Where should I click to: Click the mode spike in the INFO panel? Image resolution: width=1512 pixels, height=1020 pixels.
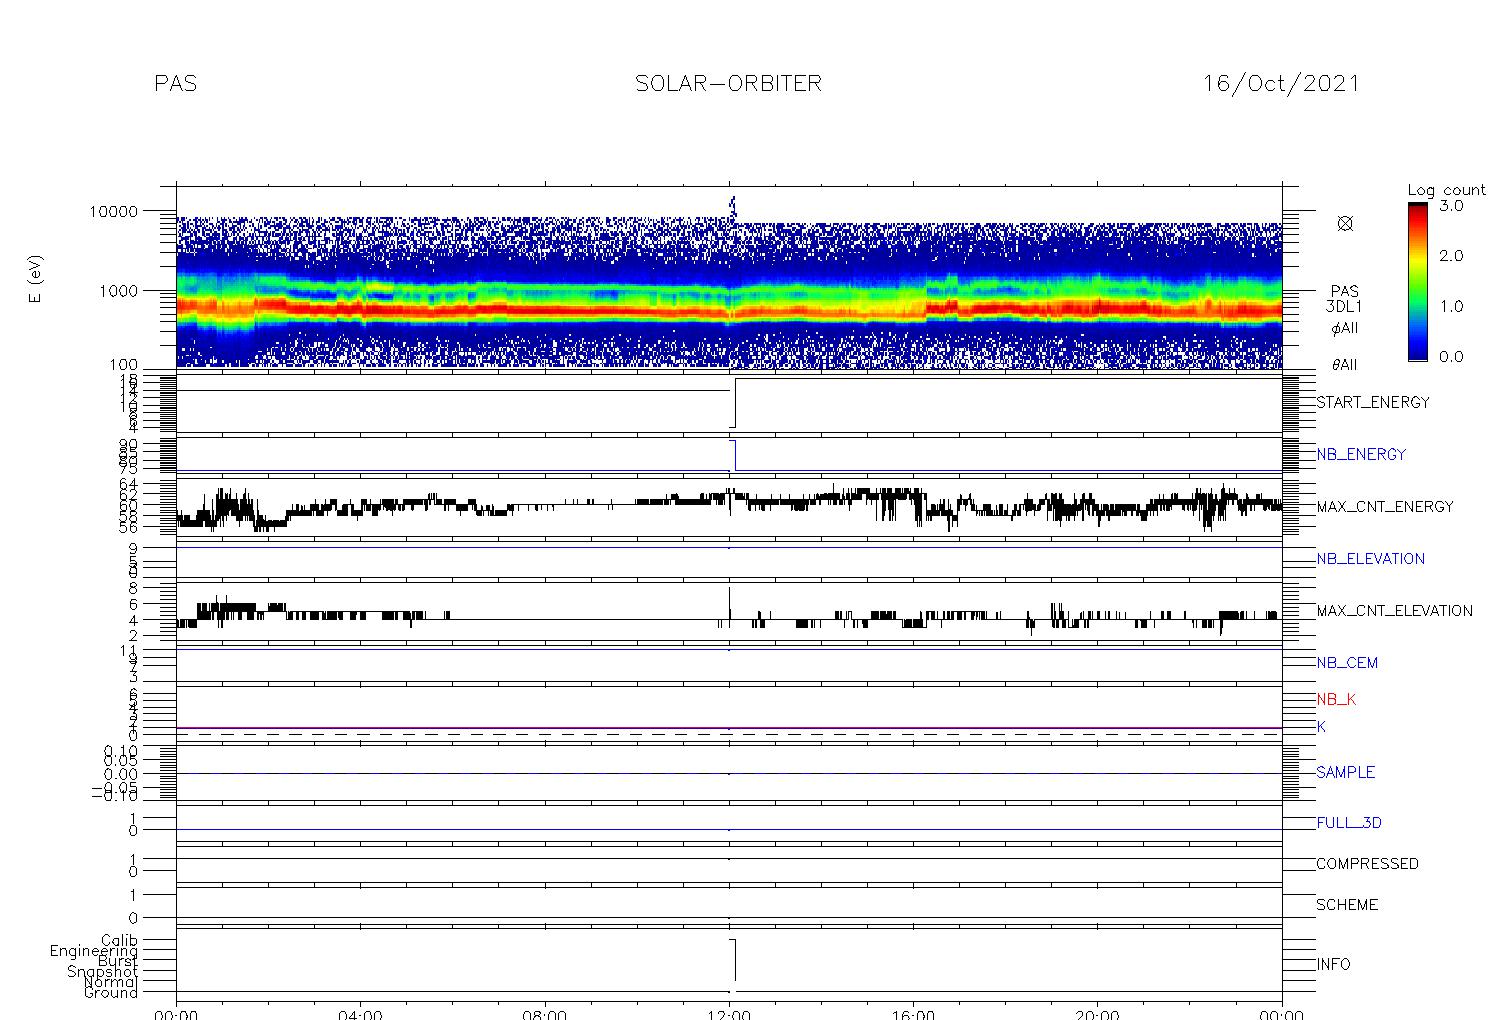click(733, 962)
